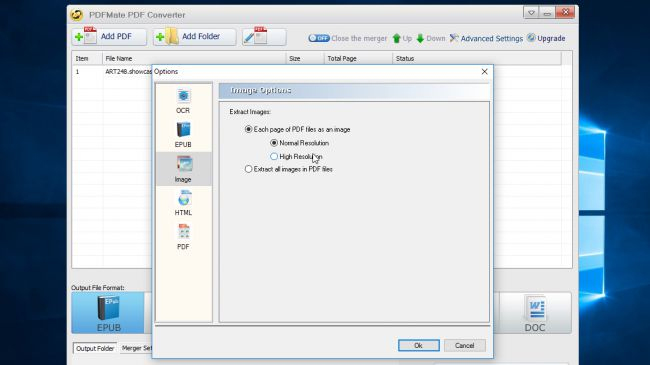The image size is (650, 365).
Task: Open the EPUB options section
Action: click(x=183, y=135)
